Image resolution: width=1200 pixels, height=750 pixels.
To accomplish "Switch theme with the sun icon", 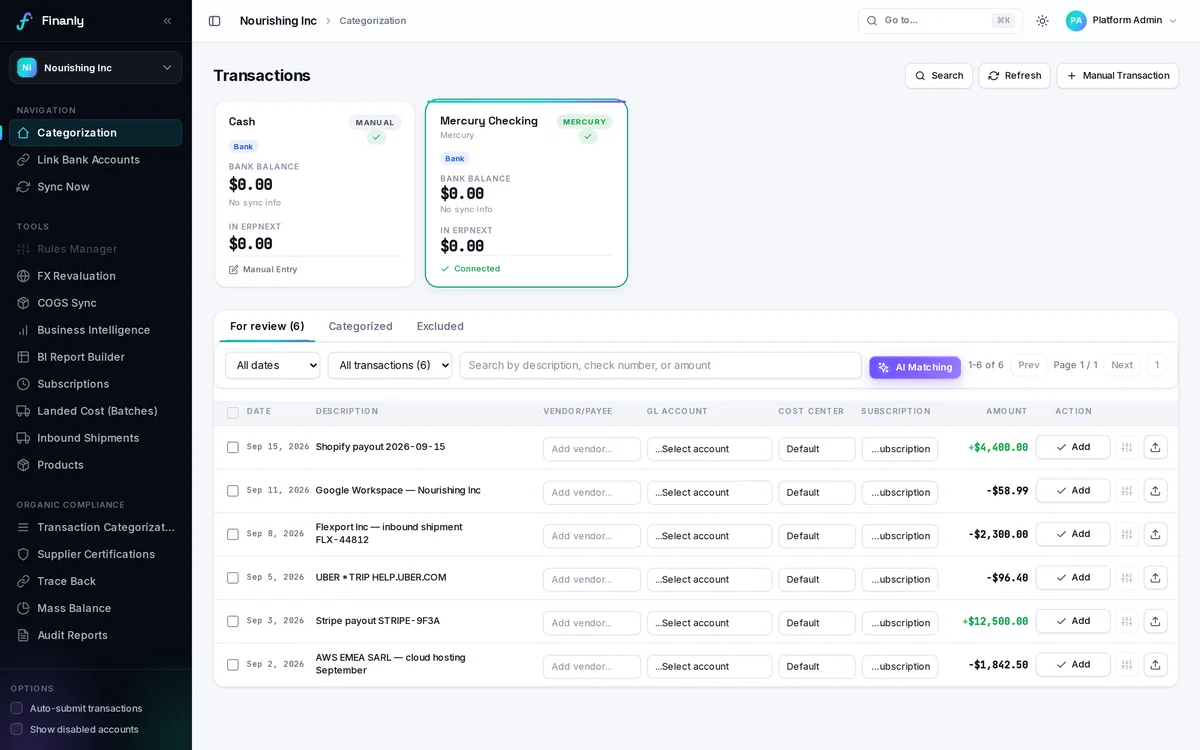I will click(x=1042, y=21).
